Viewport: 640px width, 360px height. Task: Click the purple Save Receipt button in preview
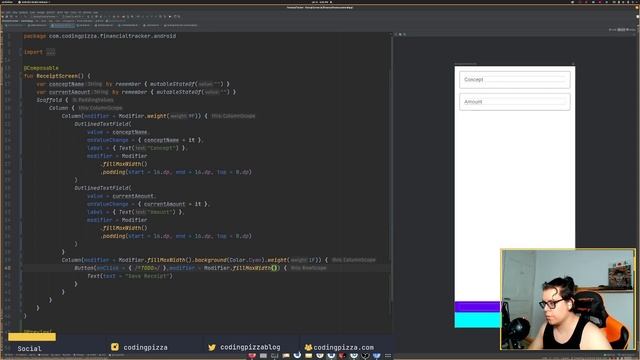click(x=477, y=306)
